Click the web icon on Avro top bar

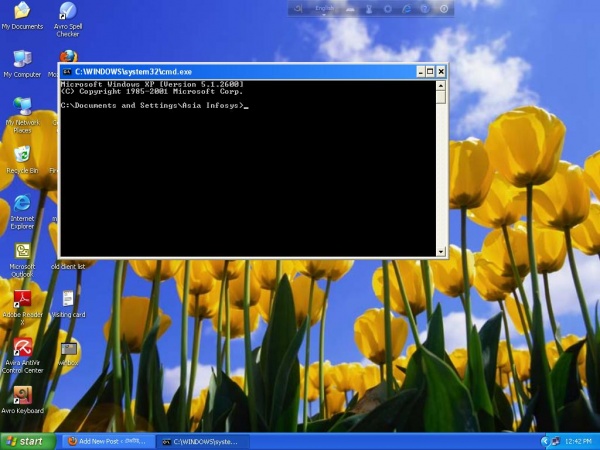pyautogui.click(x=406, y=9)
